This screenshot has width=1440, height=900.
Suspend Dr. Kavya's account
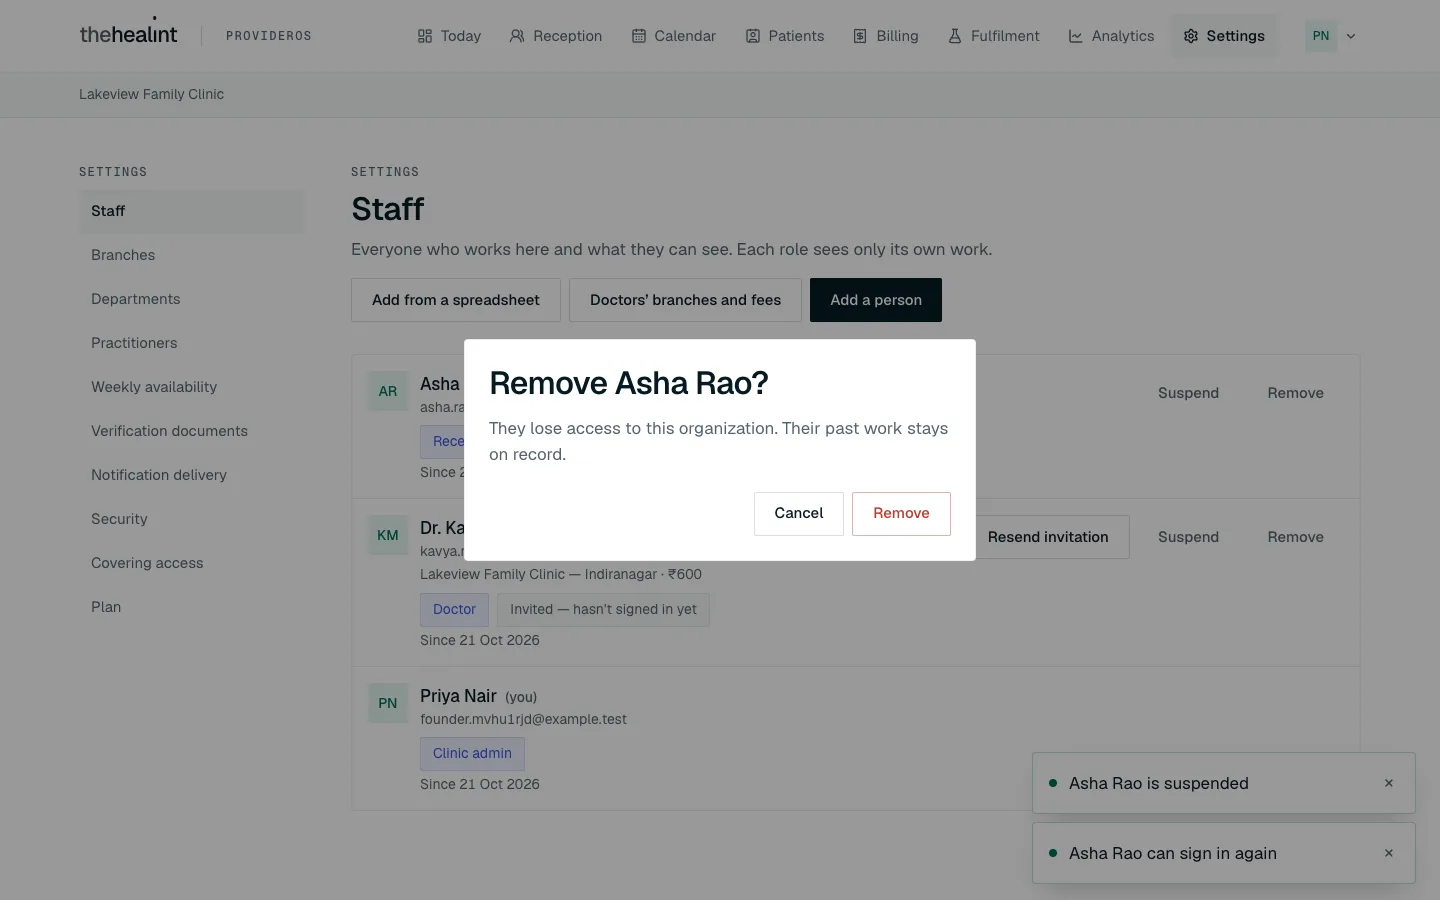pos(1188,537)
